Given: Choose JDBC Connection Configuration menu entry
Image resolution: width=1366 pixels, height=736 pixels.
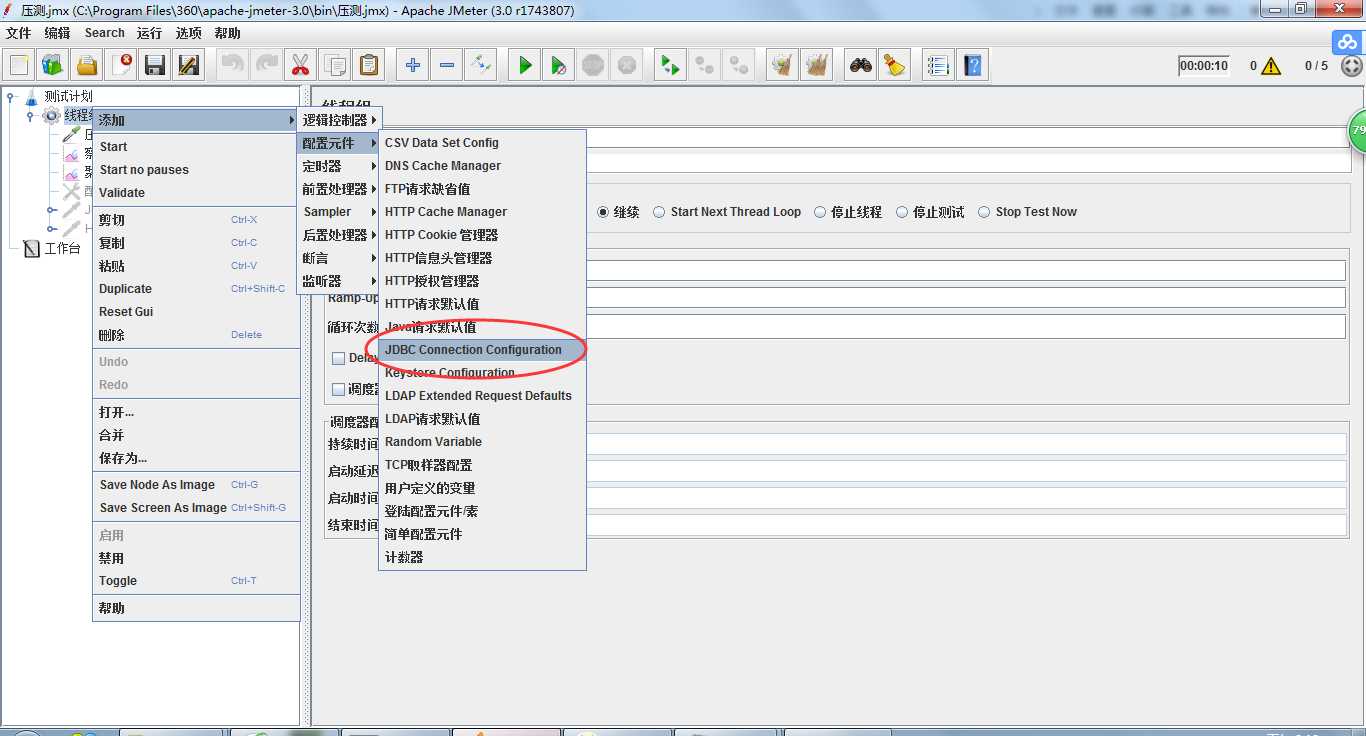Looking at the screenshot, I should point(482,350).
